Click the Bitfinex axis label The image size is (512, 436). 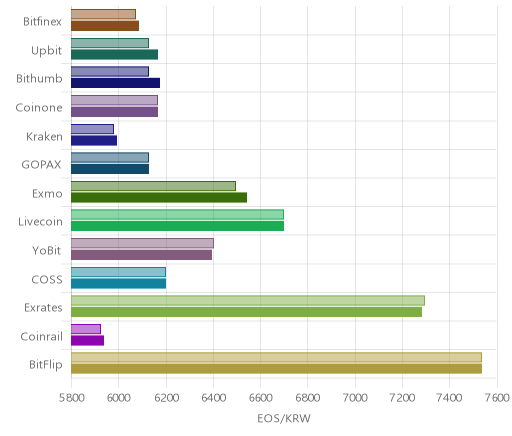click(42, 22)
